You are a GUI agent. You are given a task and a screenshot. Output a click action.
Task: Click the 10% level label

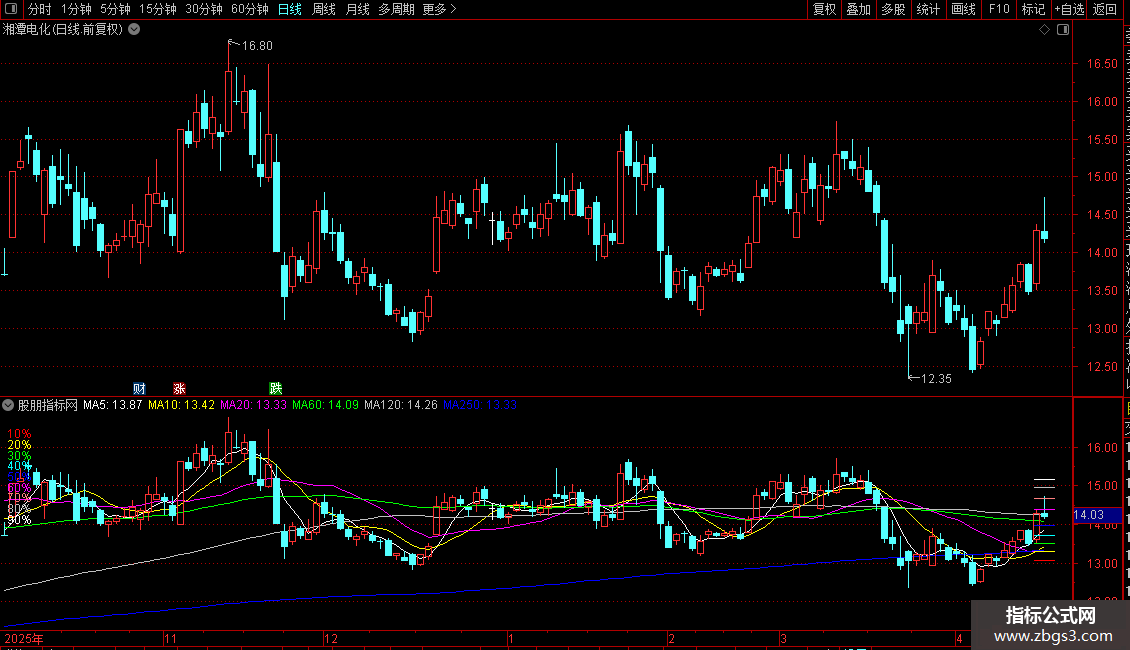[19, 434]
